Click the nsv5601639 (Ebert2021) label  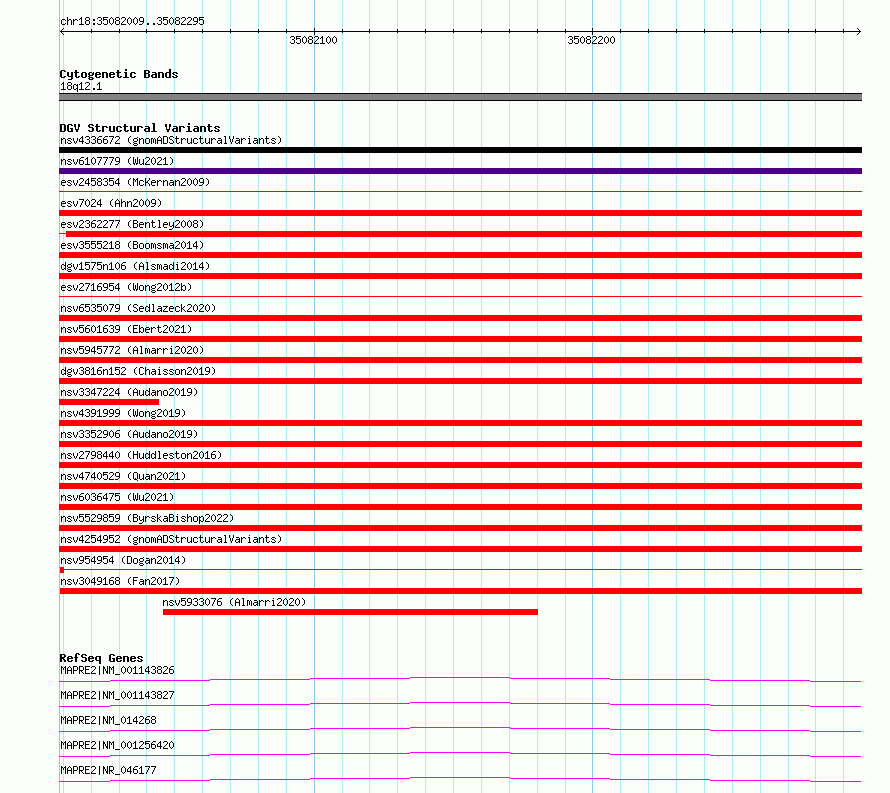[x=126, y=329]
